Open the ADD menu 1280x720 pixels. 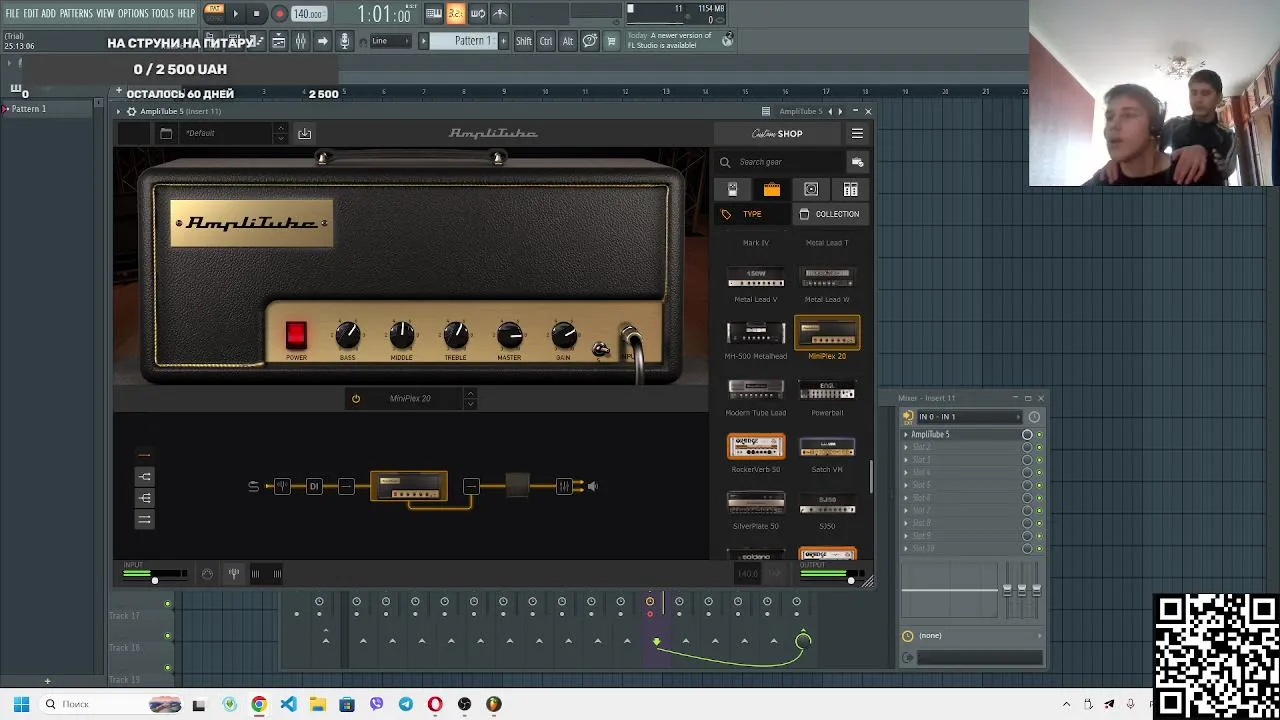tap(48, 14)
